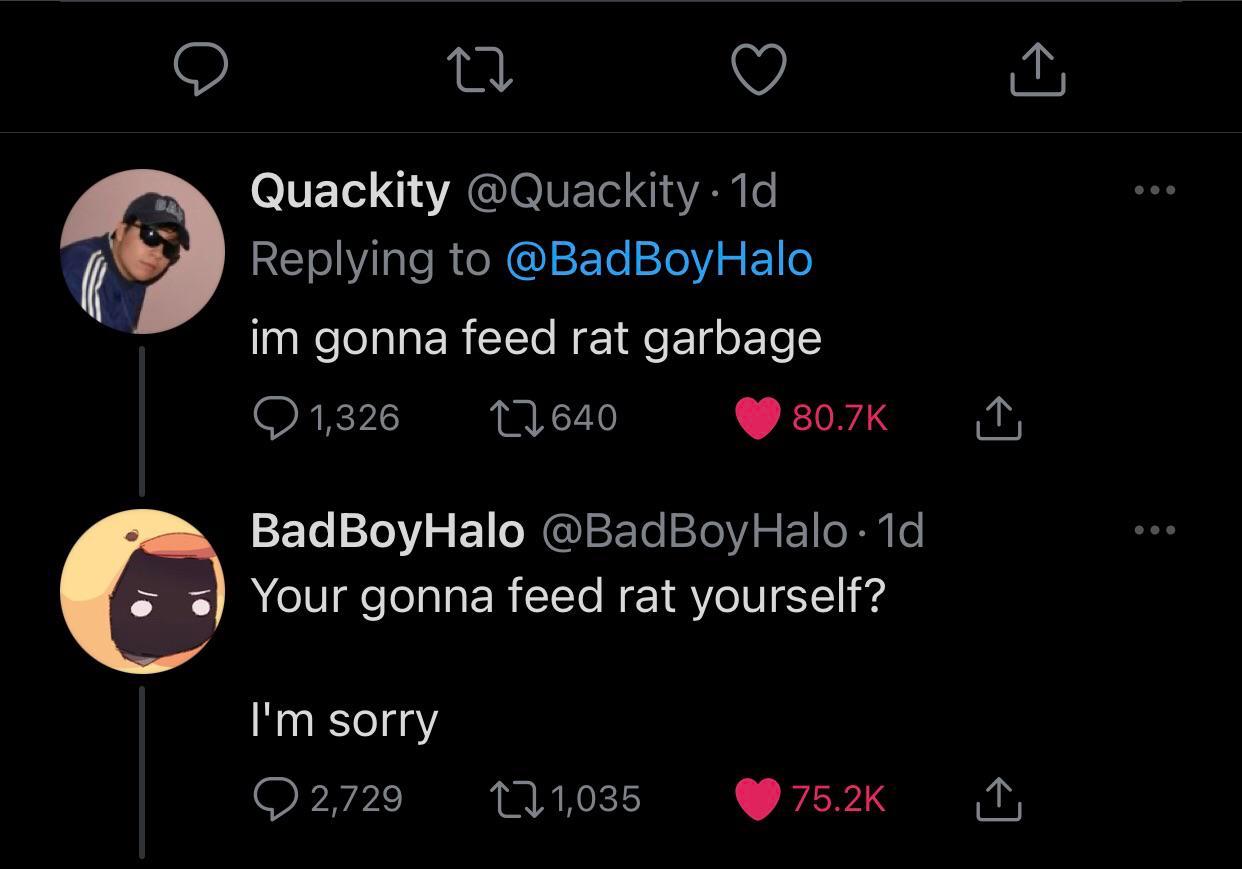Image resolution: width=1242 pixels, height=869 pixels.
Task: Reply to the top tweet
Action: pos(200,69)
